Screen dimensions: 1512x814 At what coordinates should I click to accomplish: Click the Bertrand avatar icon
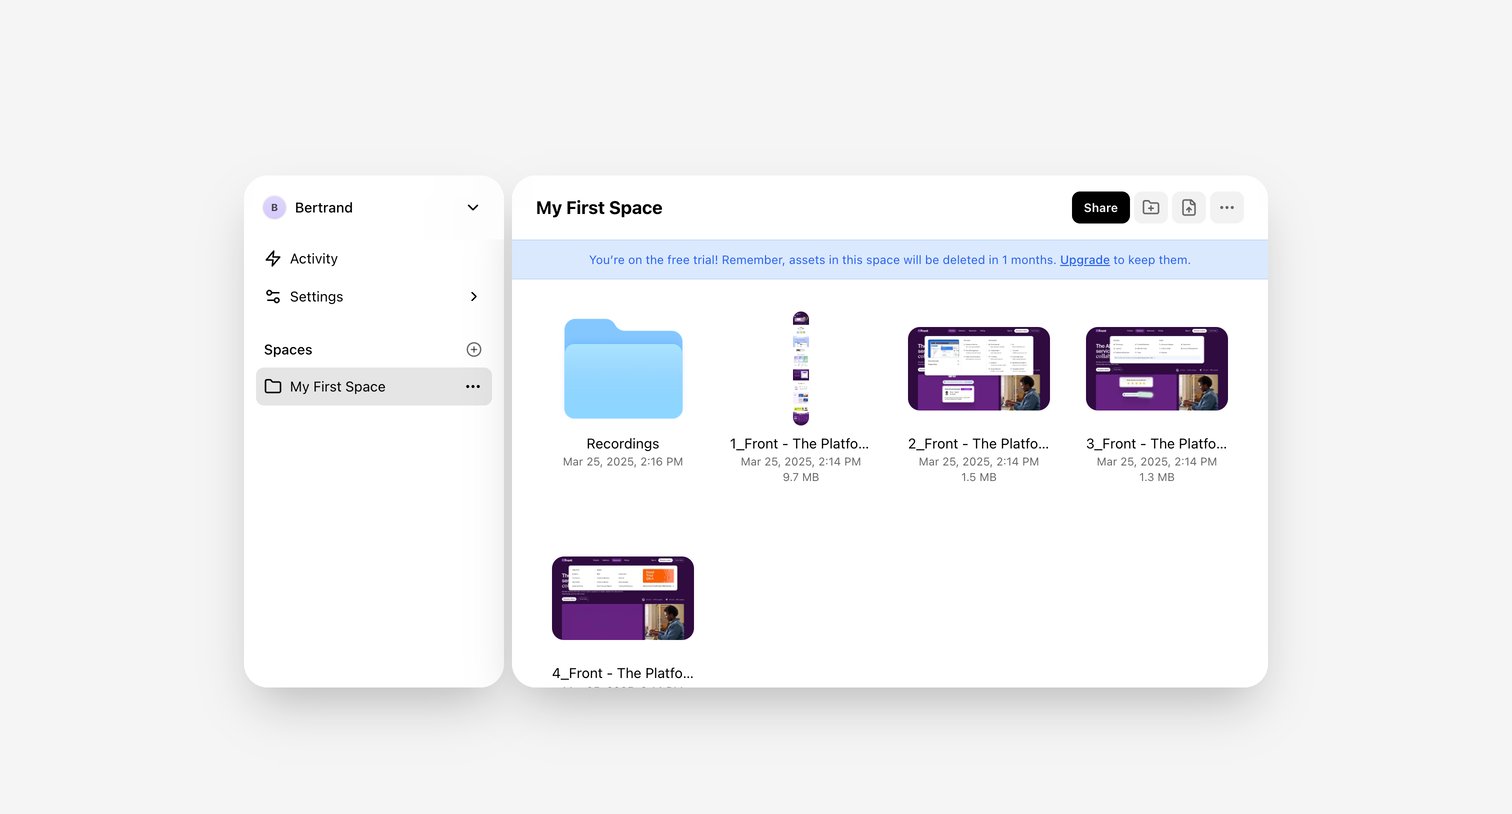274,208
